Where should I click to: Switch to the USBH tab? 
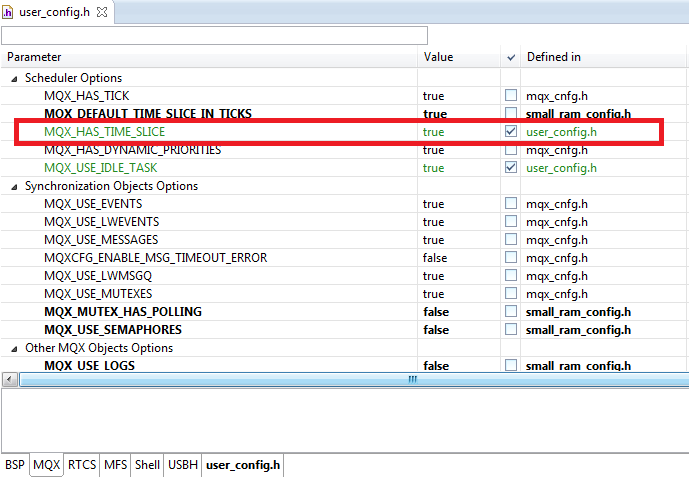183,465
